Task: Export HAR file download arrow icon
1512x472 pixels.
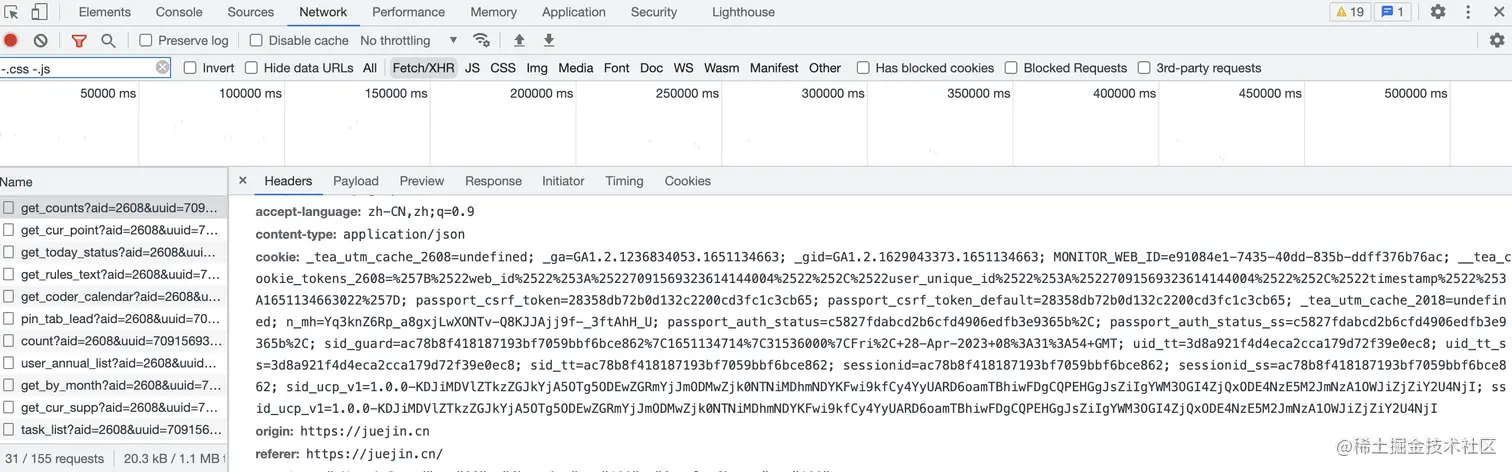Action: 549,40
